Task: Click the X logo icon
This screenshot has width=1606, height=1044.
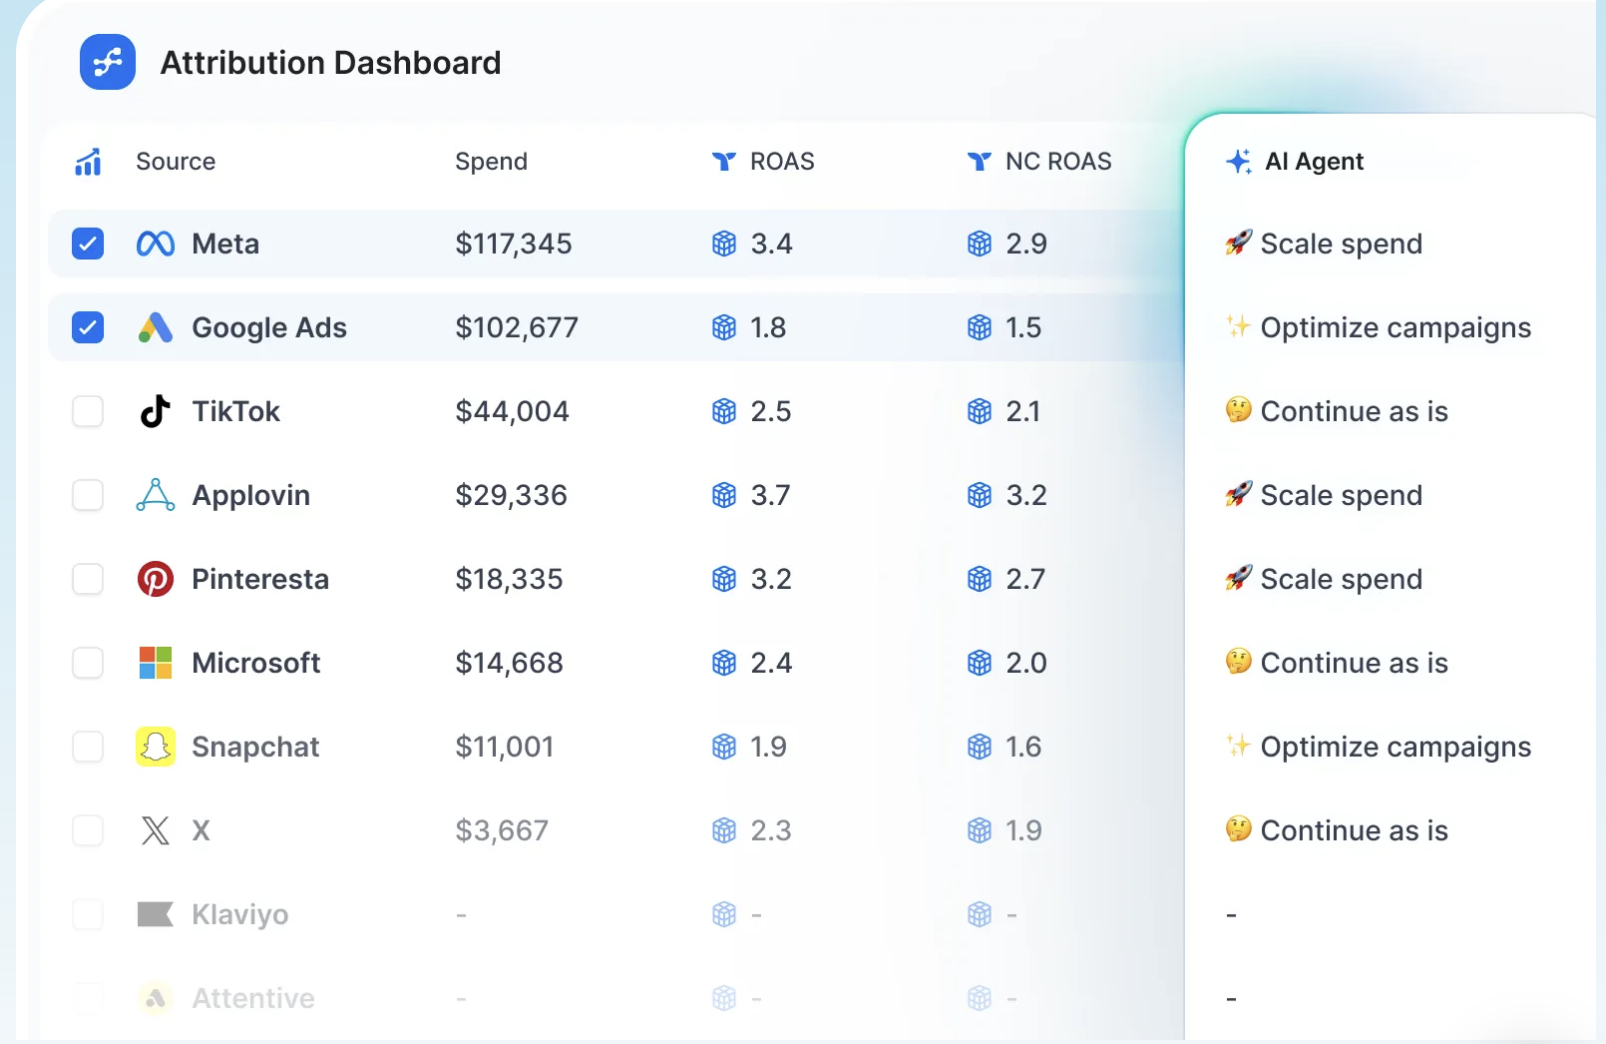Action: point(155,830)
